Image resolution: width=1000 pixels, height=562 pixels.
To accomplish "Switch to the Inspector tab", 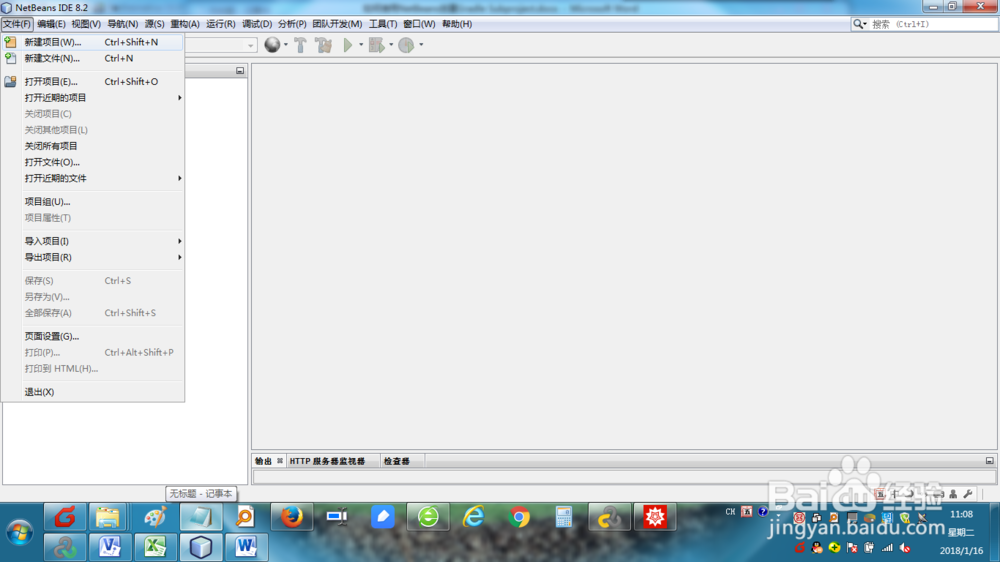I will 397,461.
